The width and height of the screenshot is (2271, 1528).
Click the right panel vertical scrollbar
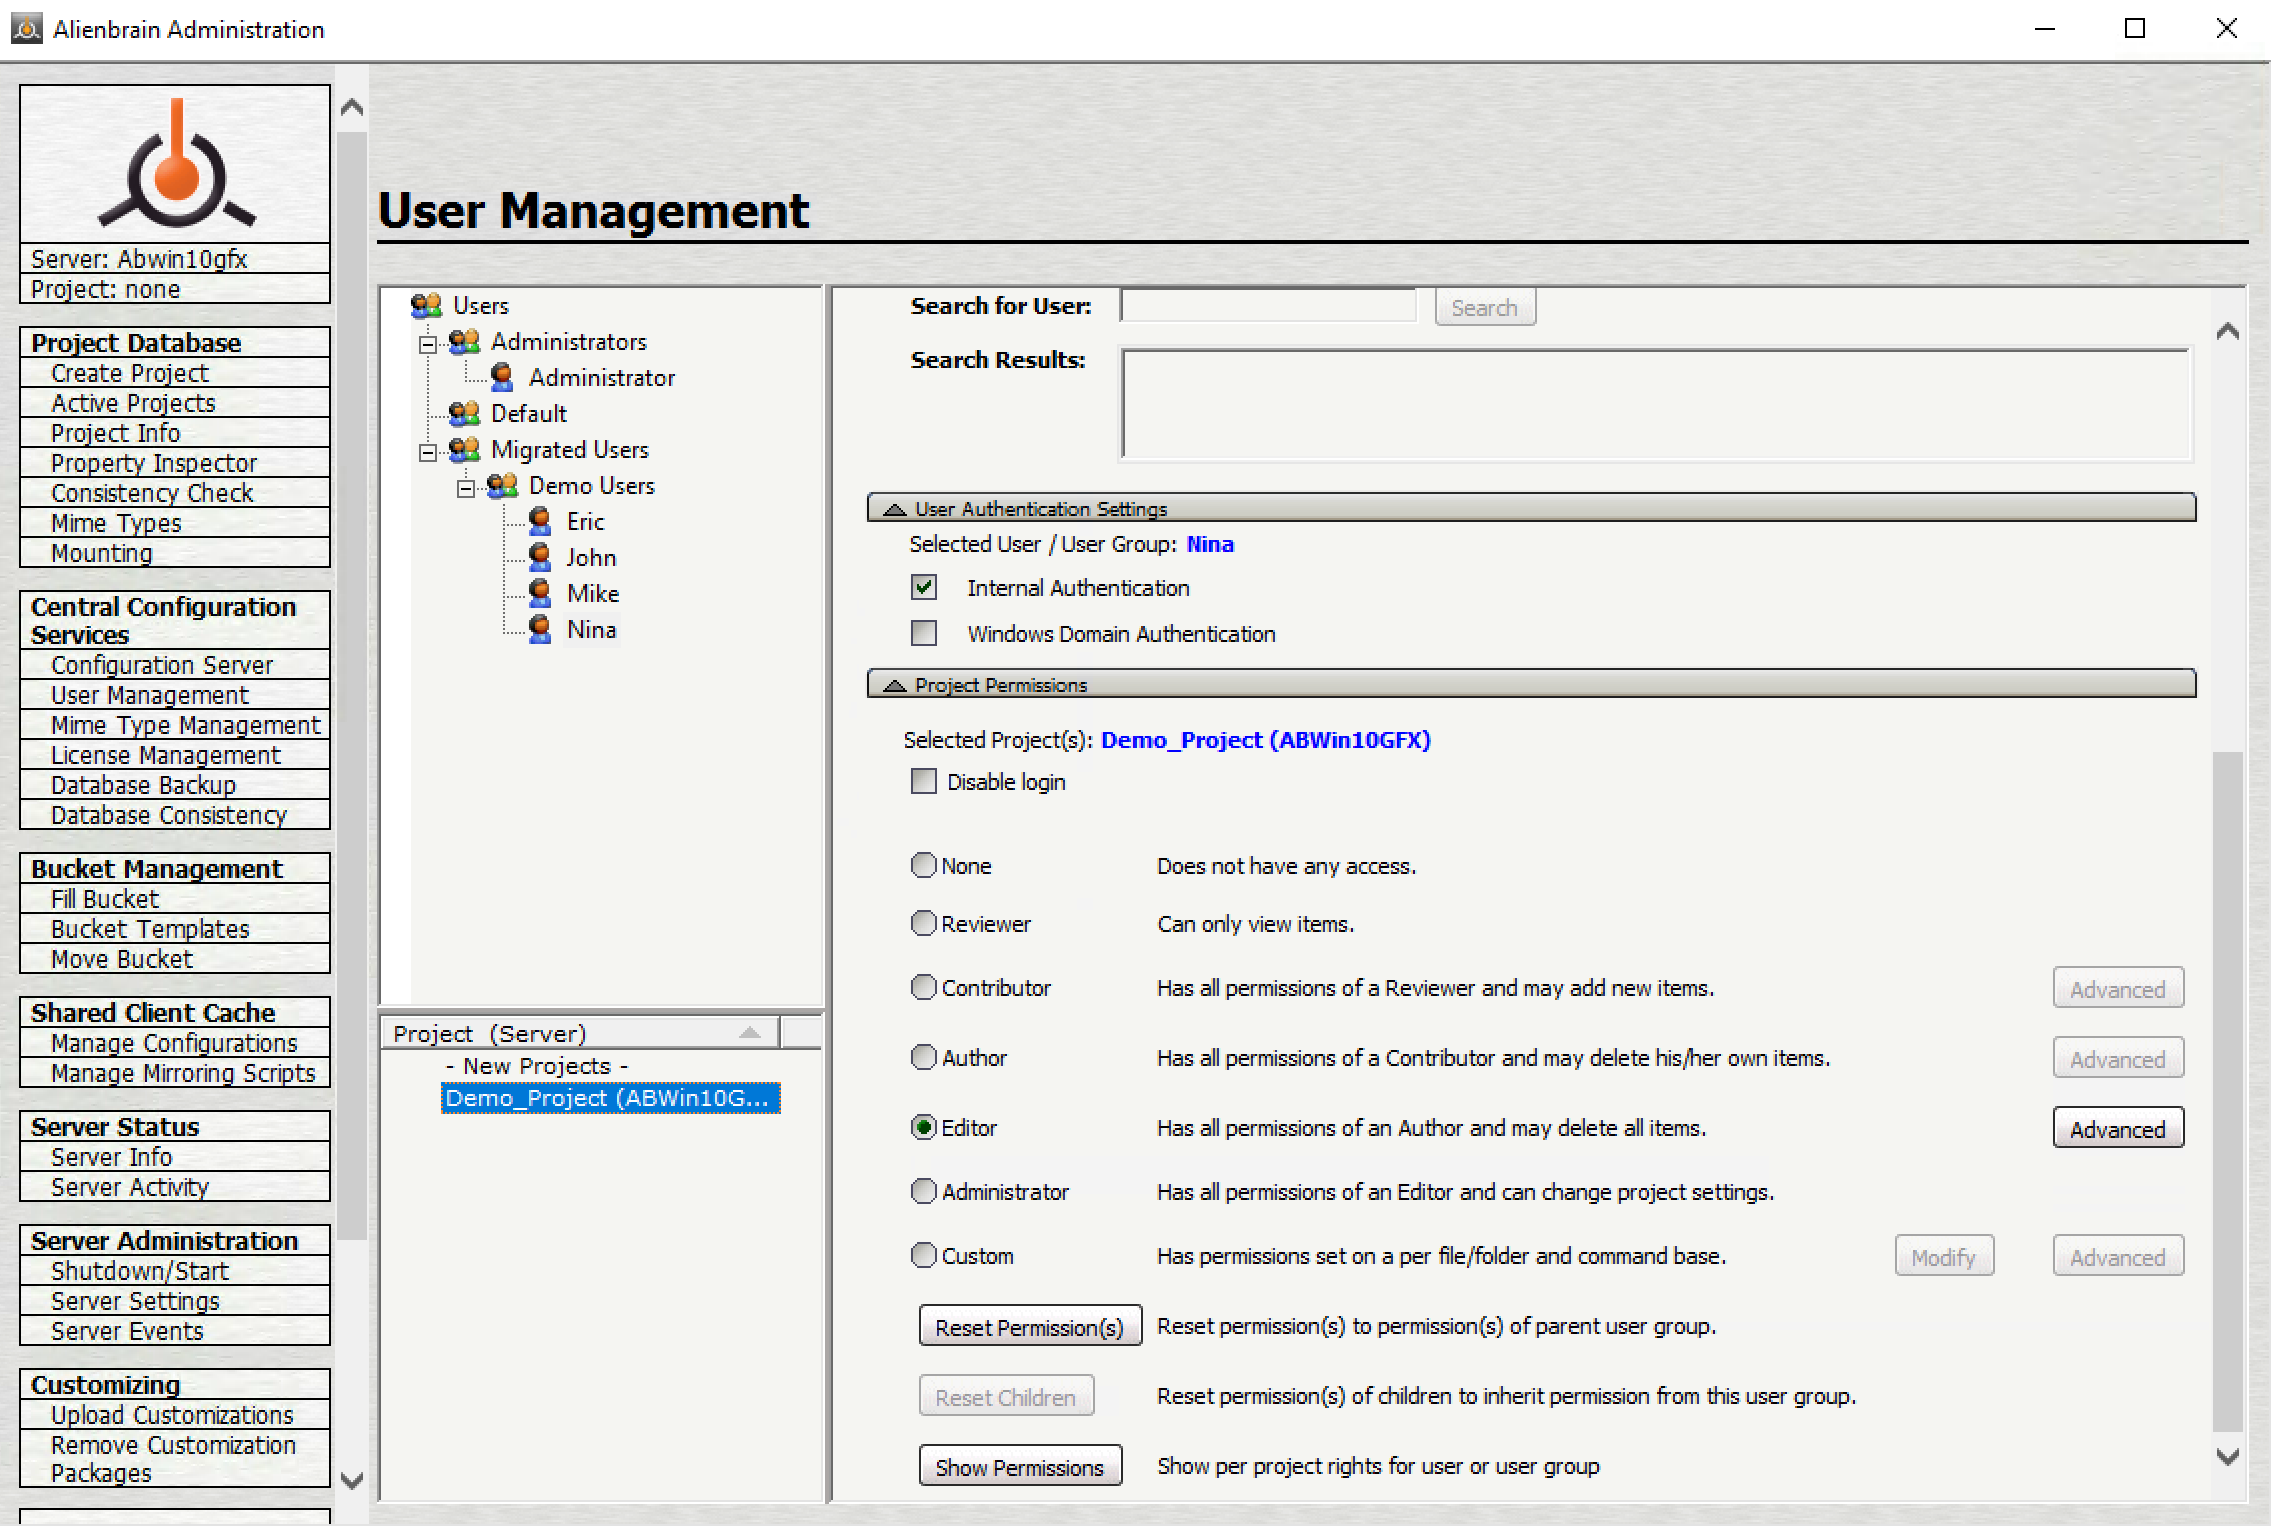click(2227, 1090)
